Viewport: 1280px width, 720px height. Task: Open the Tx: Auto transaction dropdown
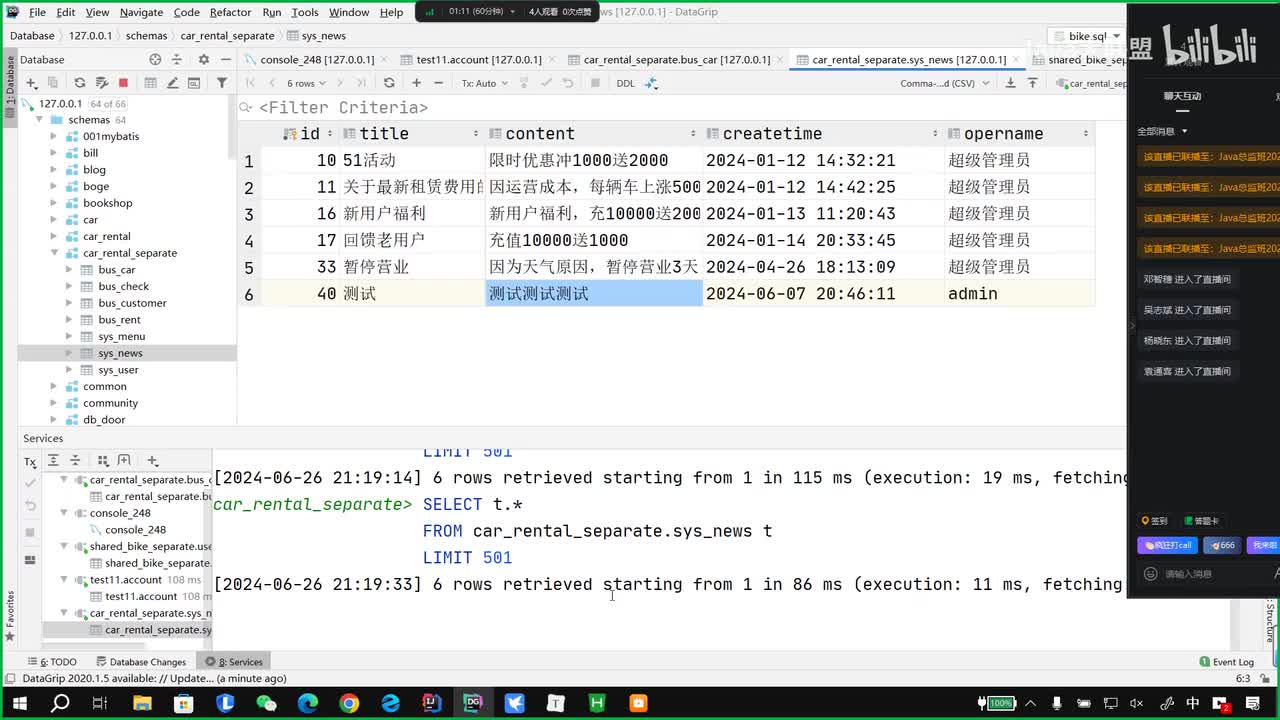pos(484,83)
